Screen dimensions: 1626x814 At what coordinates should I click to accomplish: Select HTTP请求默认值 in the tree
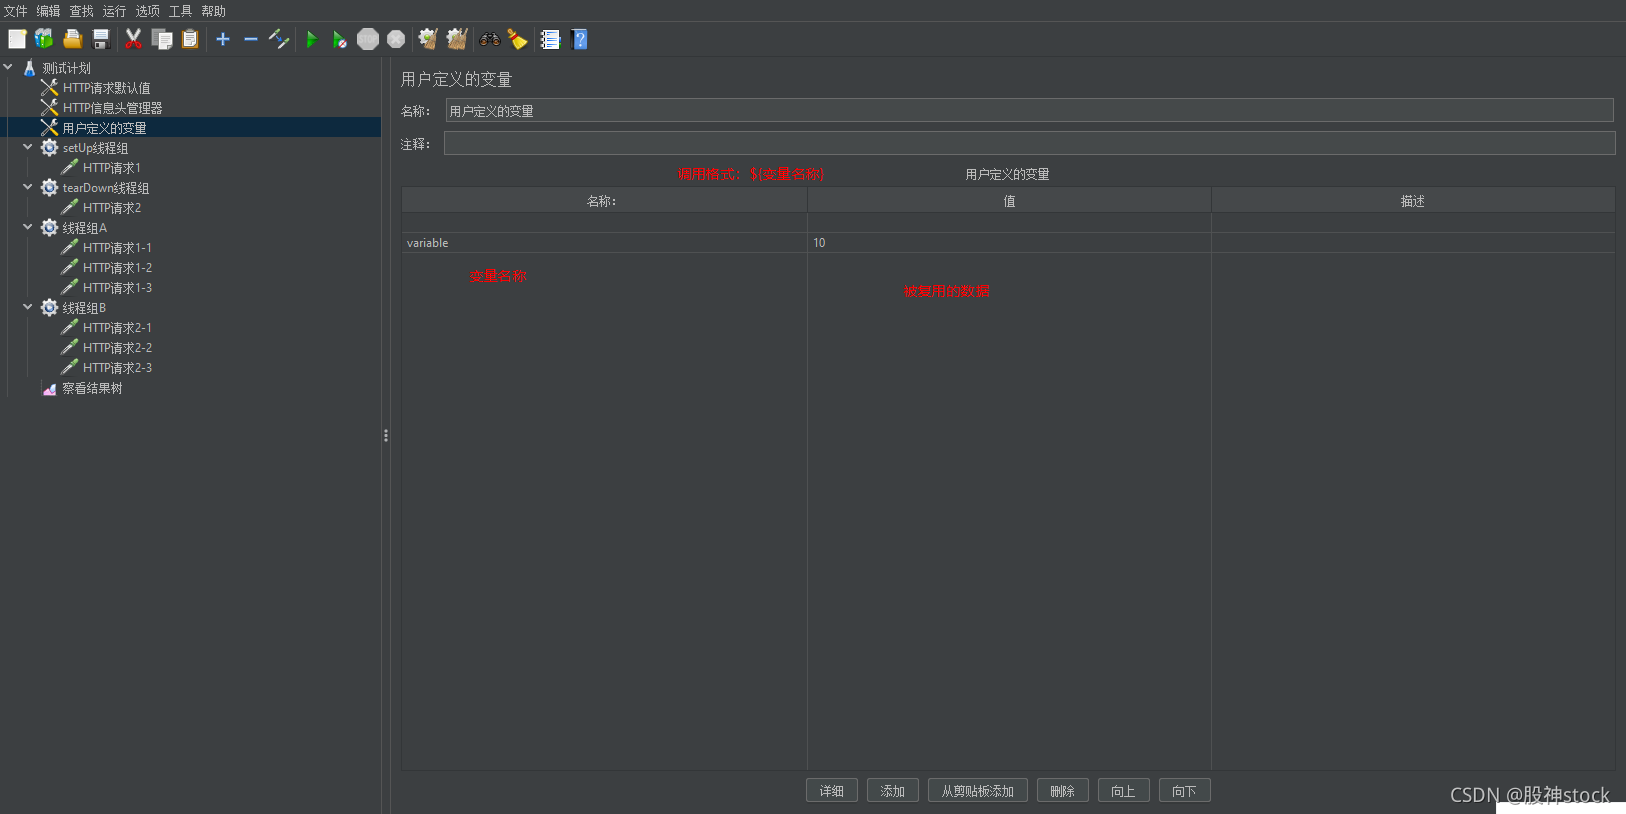coord(106,88)
